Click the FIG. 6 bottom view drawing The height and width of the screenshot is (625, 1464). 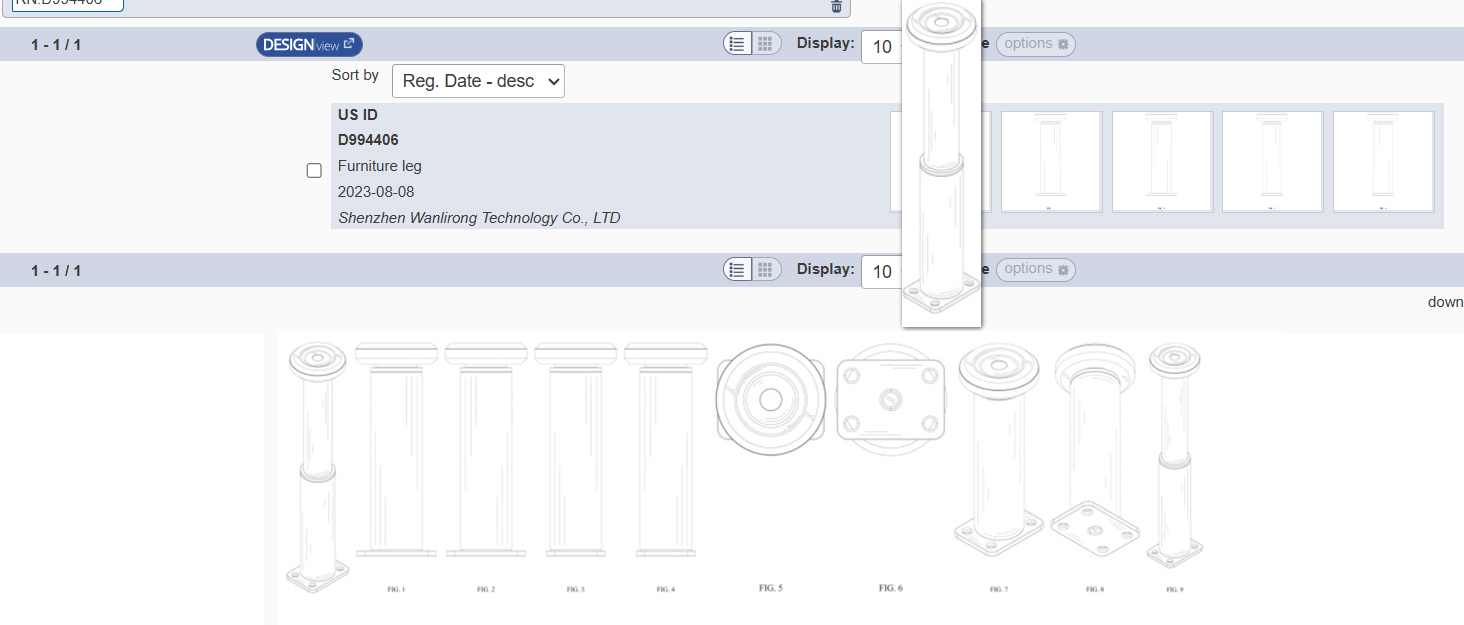[890, 399]
